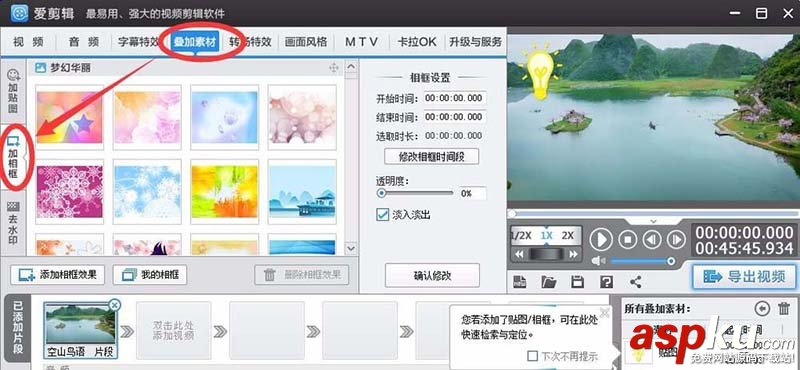
Task: Select the 空山鸟语 clip thumbnail
Action: [x=80, y=329]
